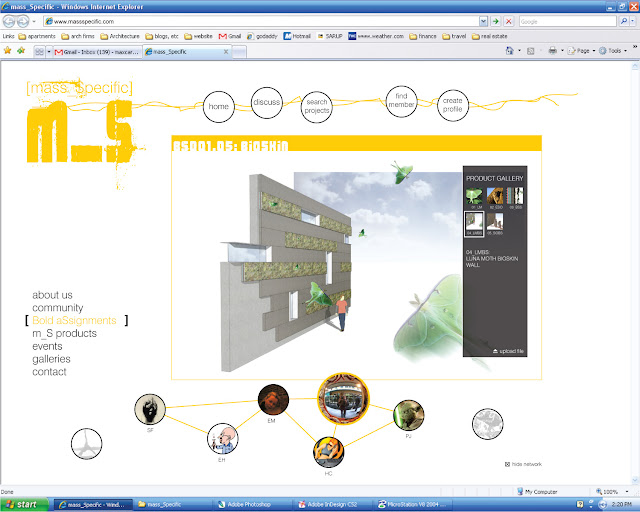
Task: Open the Architecture favorites folder
Action: tap(120, 36)
